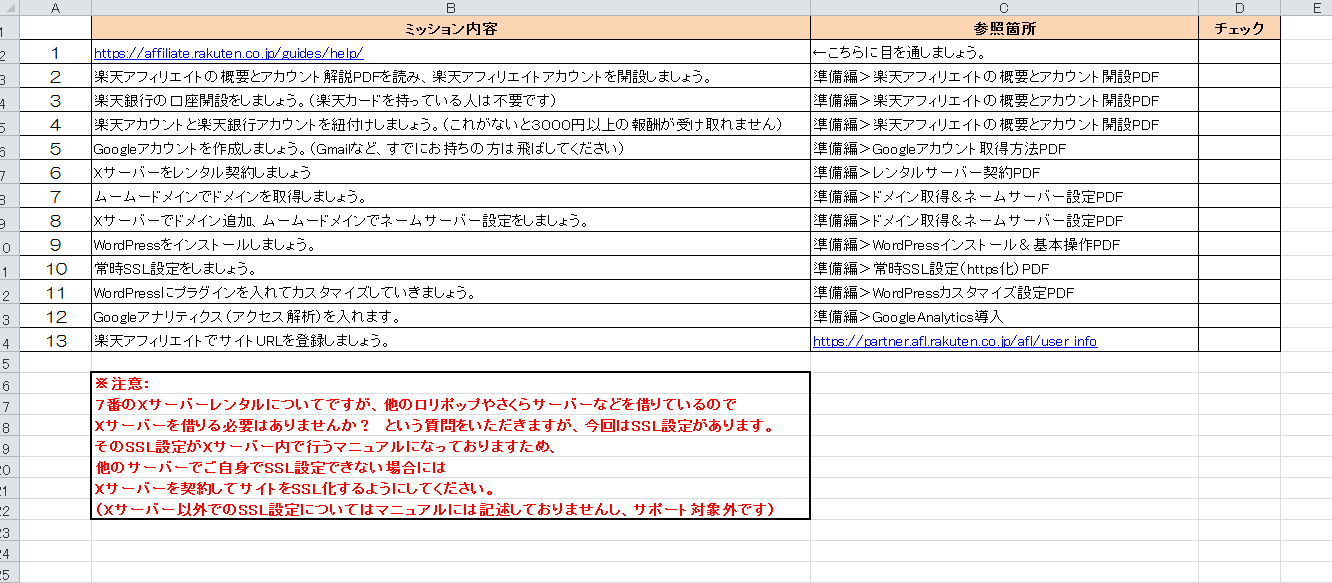1332x583 pixels.
Task: Click the mission number 10 cell
Action: (x=55, y=269)
